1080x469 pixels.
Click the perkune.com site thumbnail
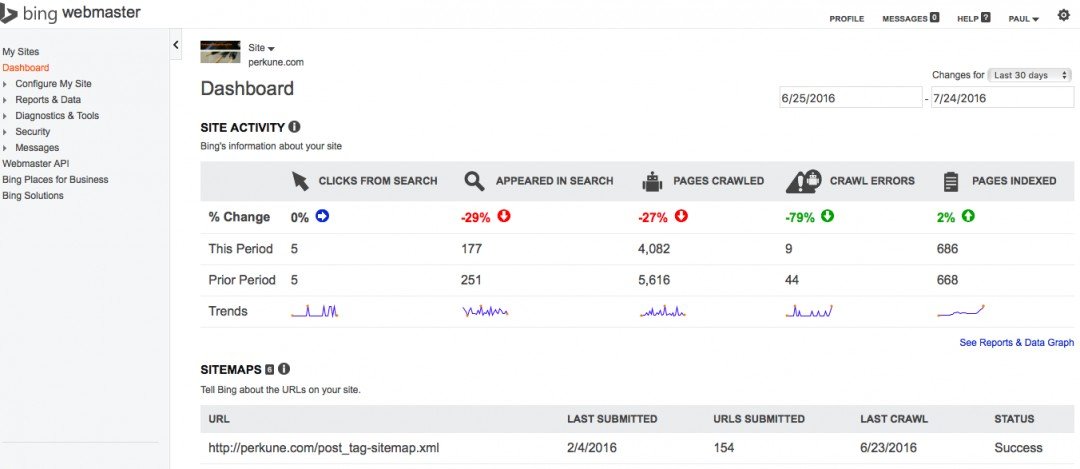click(x=220, y=52)
